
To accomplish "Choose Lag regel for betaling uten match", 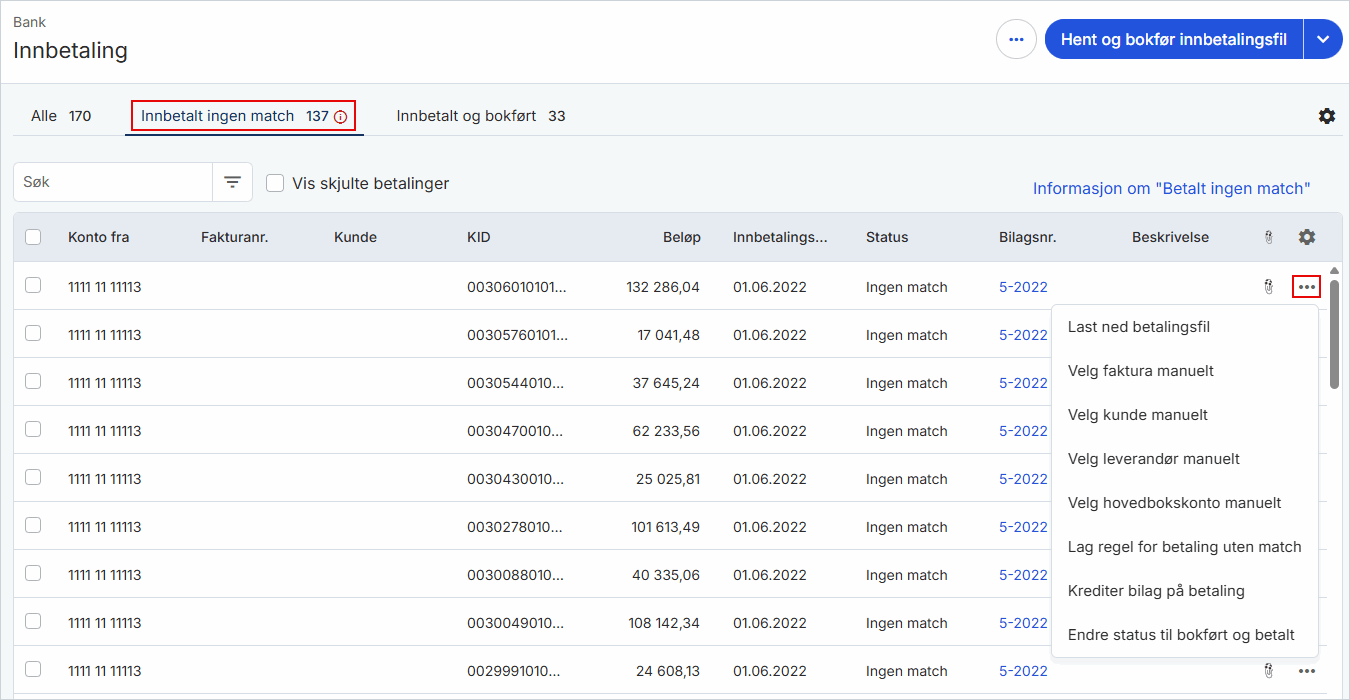I will (1185, 547).
